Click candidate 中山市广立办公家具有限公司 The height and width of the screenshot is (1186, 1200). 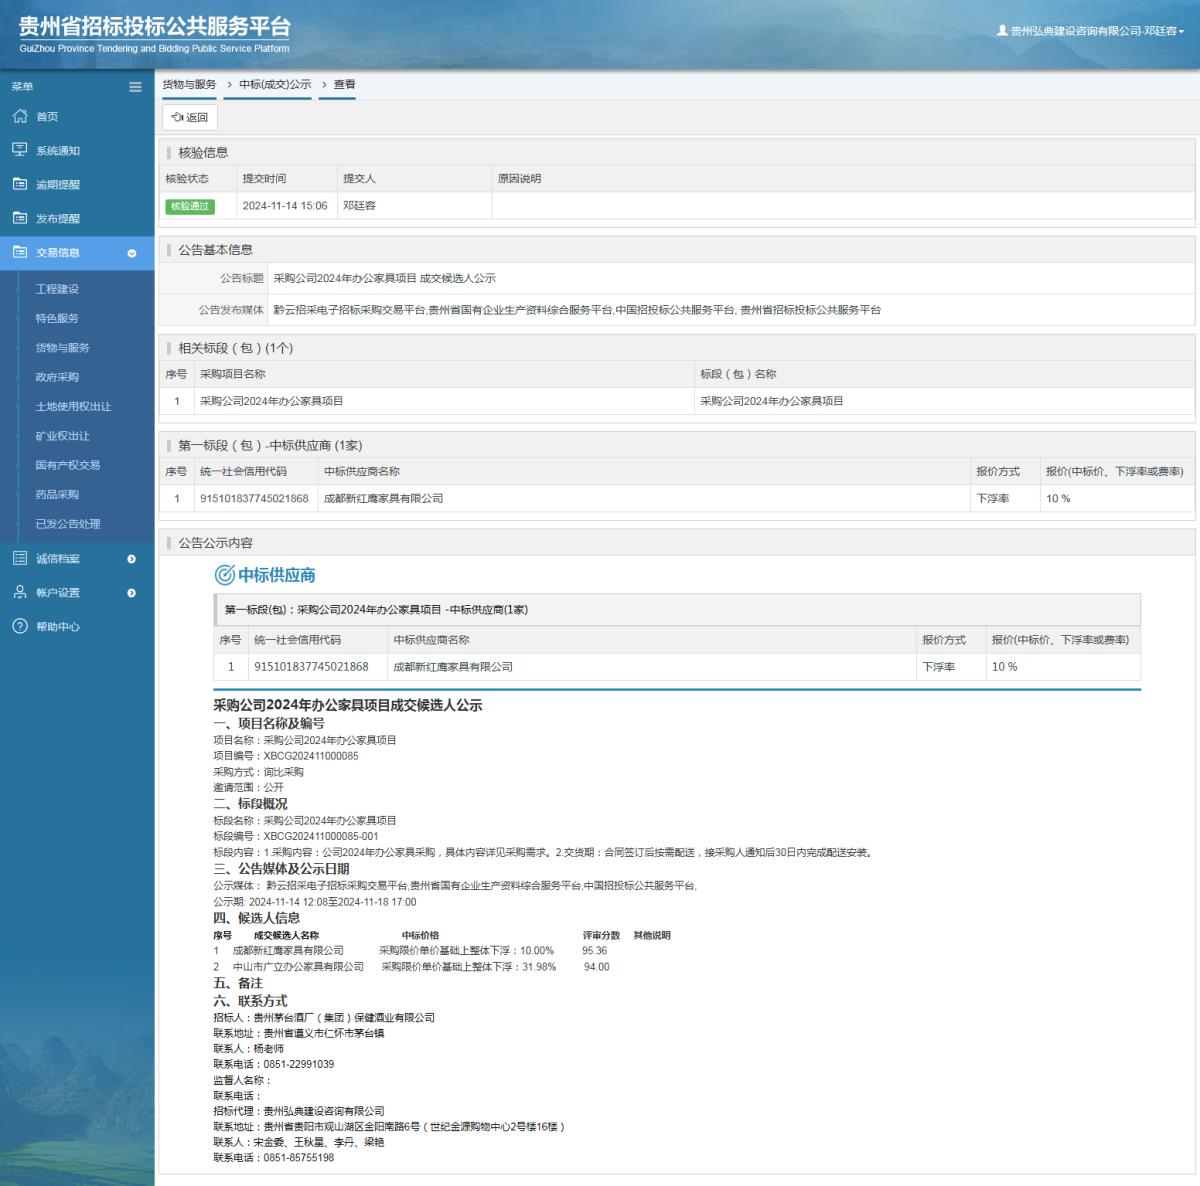coord(298,967)
